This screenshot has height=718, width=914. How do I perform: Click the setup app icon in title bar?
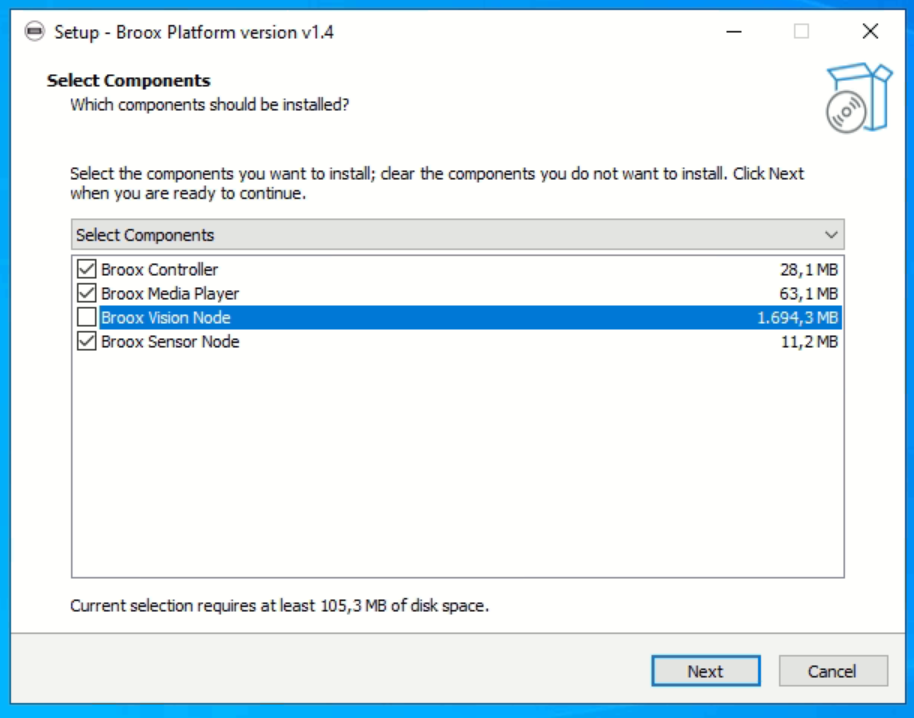click(34, 31)
